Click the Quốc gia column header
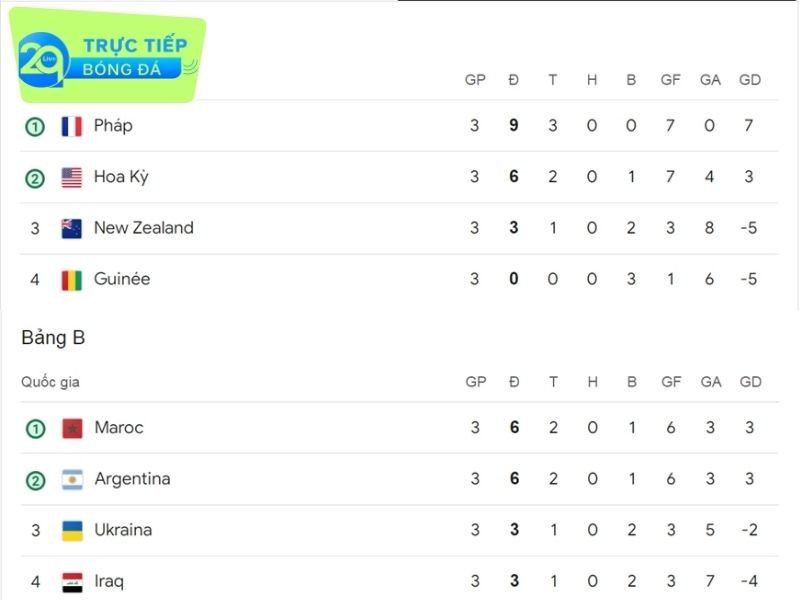Viewport: 800px width, 600px height. pos(50,382)
